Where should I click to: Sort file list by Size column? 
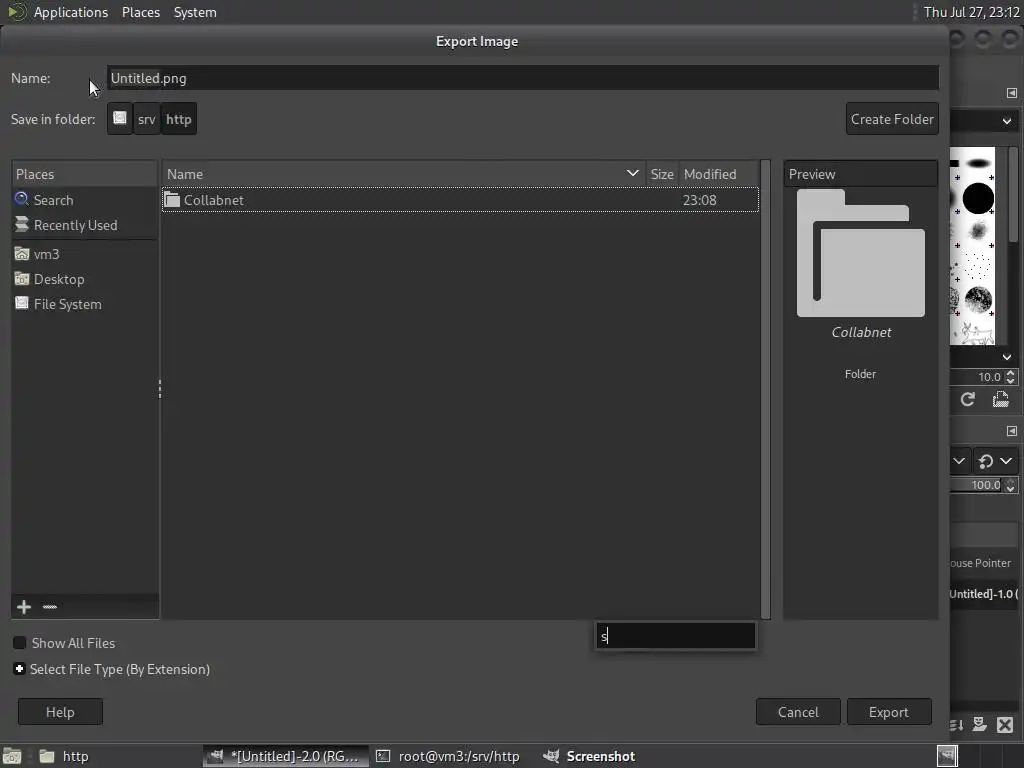pos(662,174)
